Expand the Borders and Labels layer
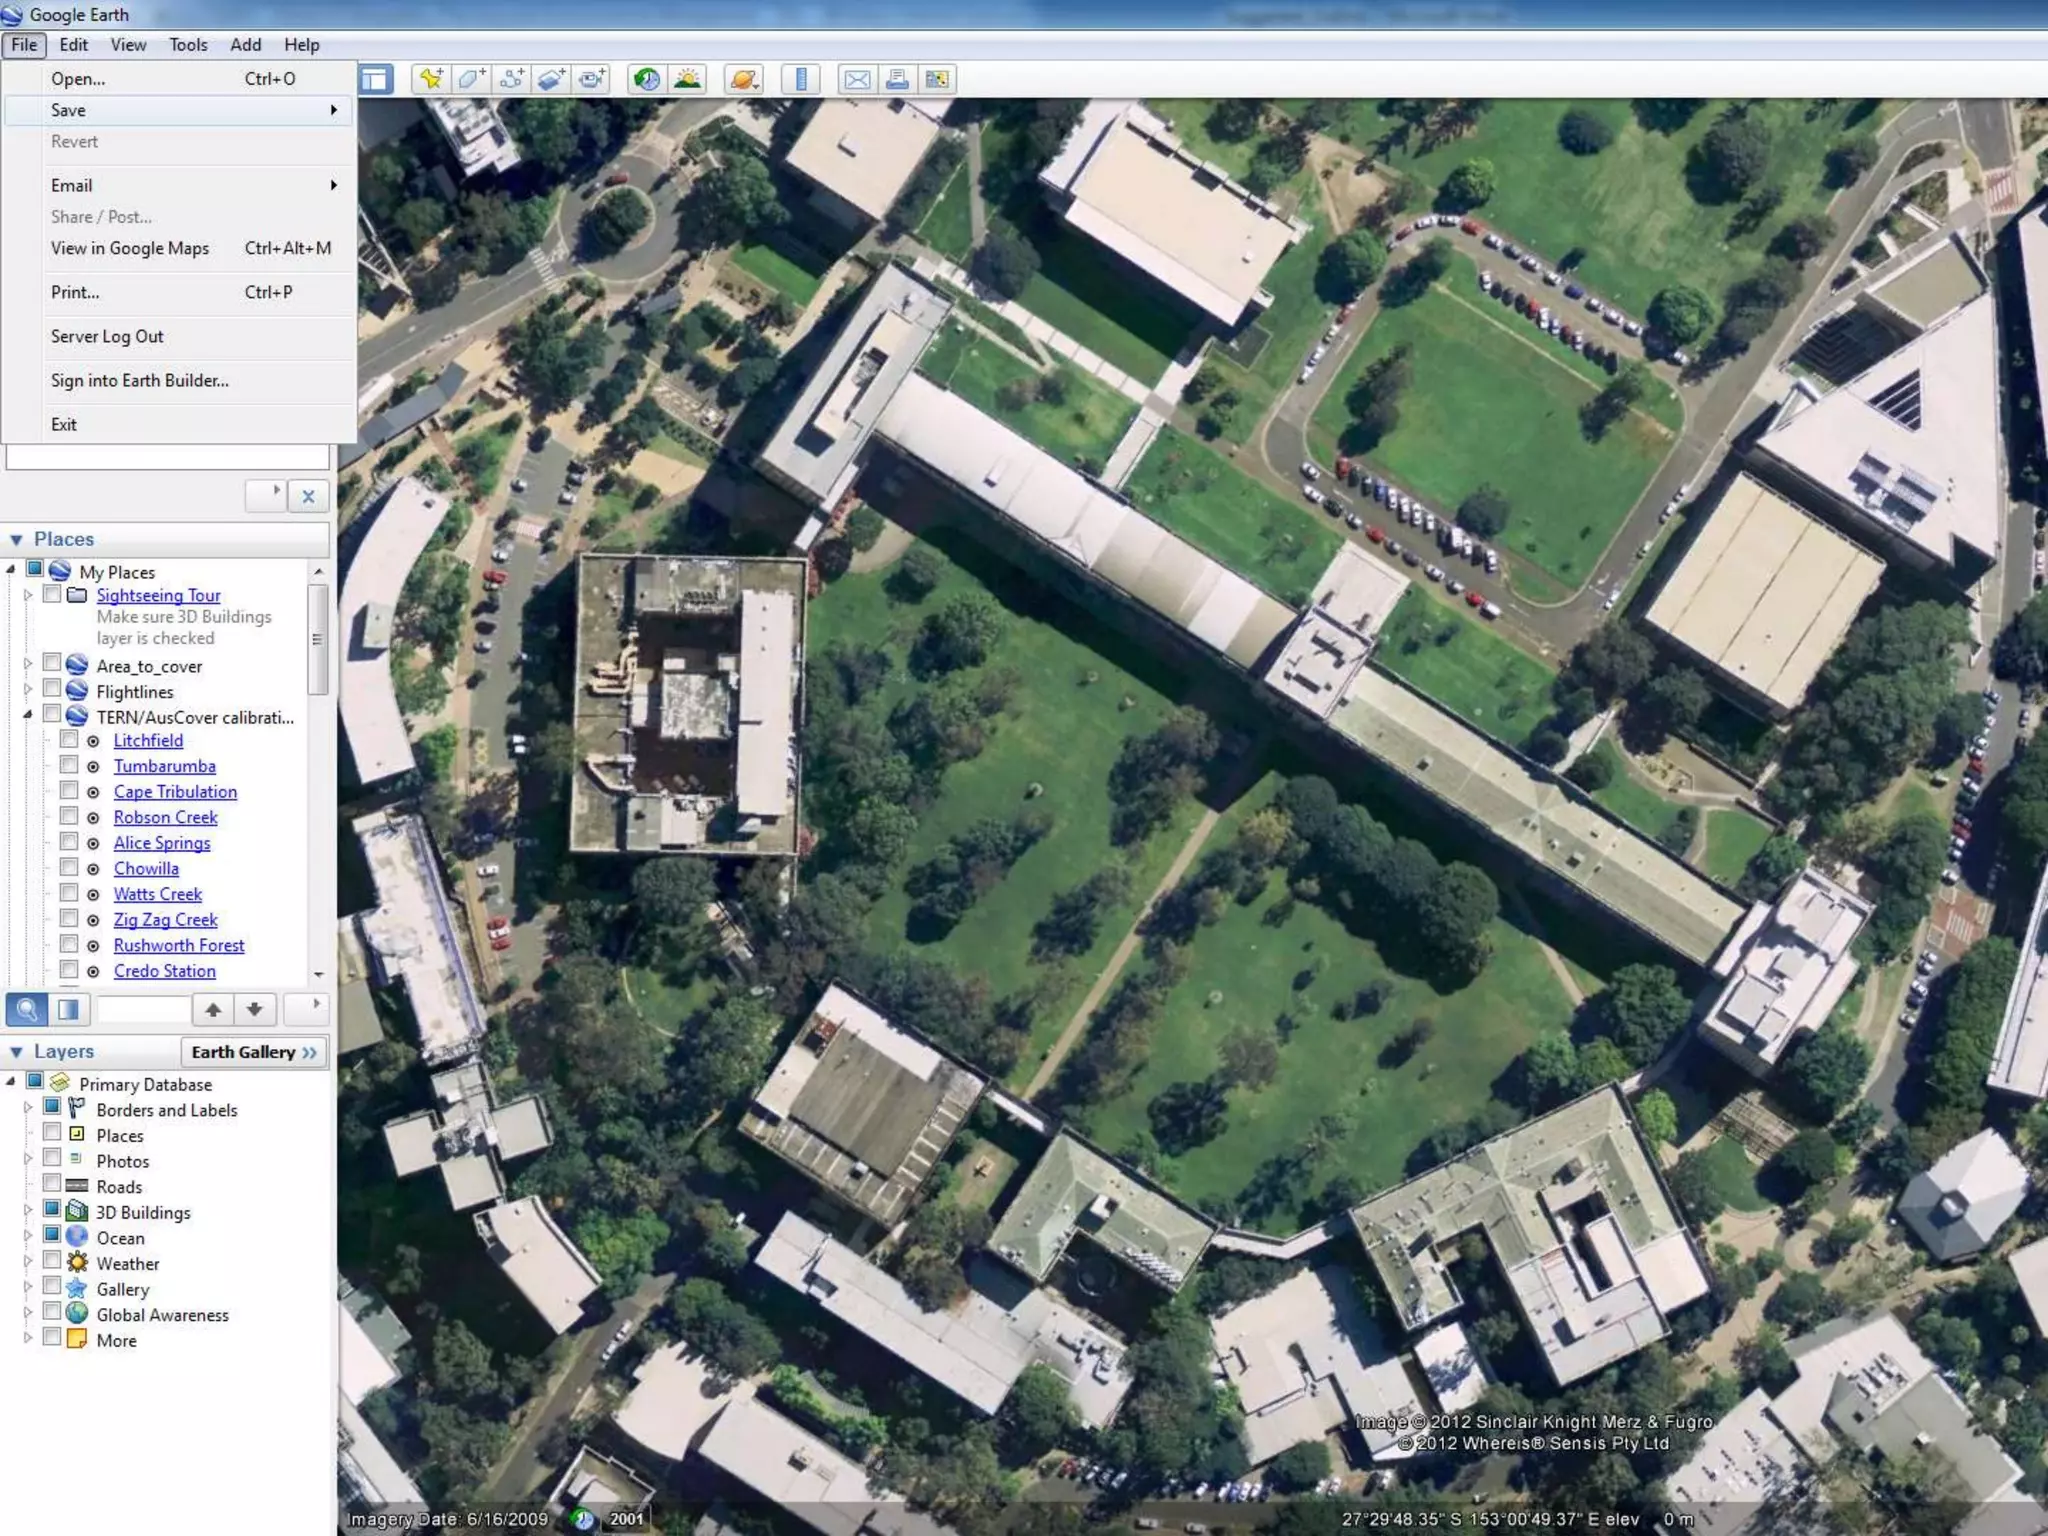The width and height of the screenshot is (2048, 1536). pyautogui.click(x=28, y=1109)
